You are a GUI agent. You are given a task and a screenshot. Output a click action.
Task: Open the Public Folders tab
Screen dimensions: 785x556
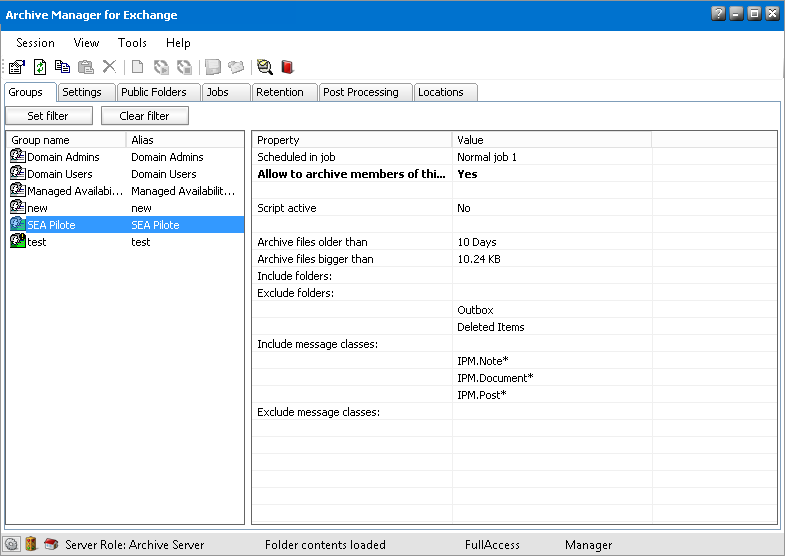click(153, 92)
